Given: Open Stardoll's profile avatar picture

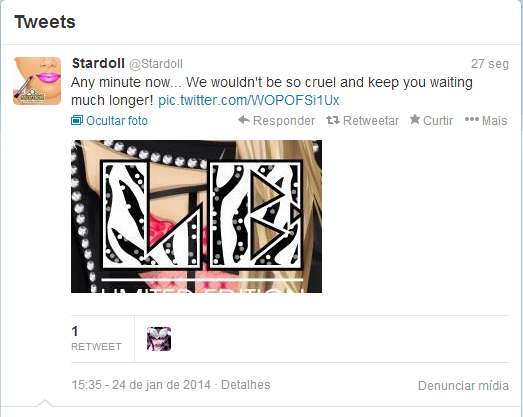Looking at the screenshot, I should click(x=37, y=81).
